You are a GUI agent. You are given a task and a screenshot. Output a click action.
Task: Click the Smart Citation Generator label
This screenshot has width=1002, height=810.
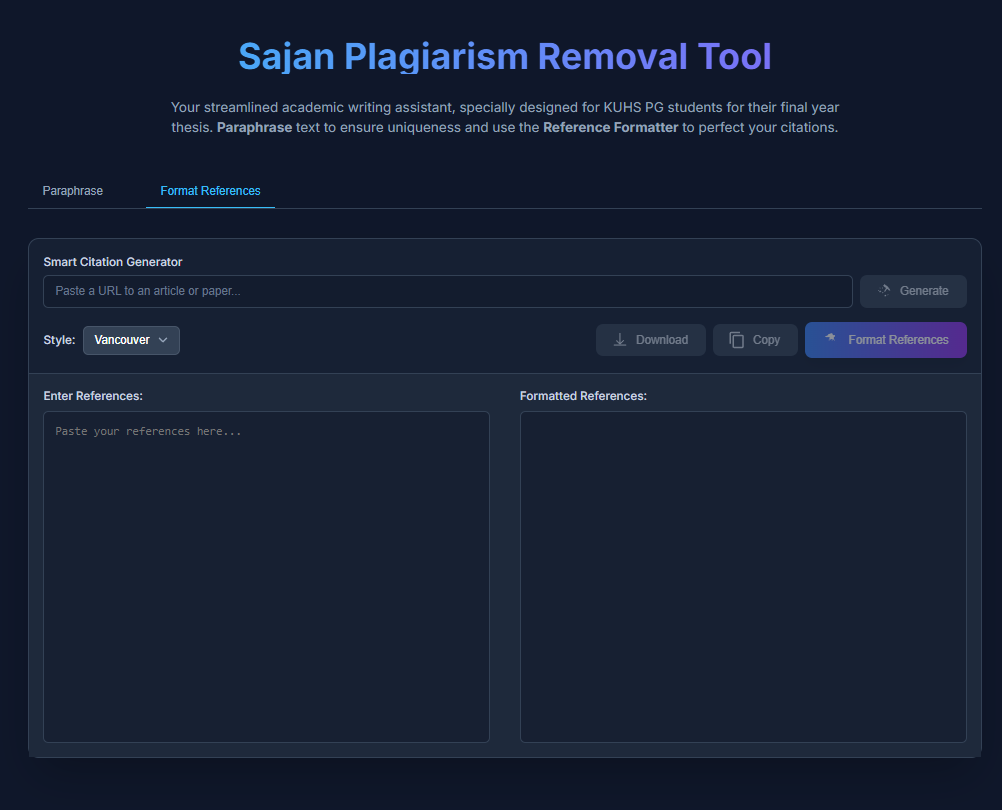point(113,262)
